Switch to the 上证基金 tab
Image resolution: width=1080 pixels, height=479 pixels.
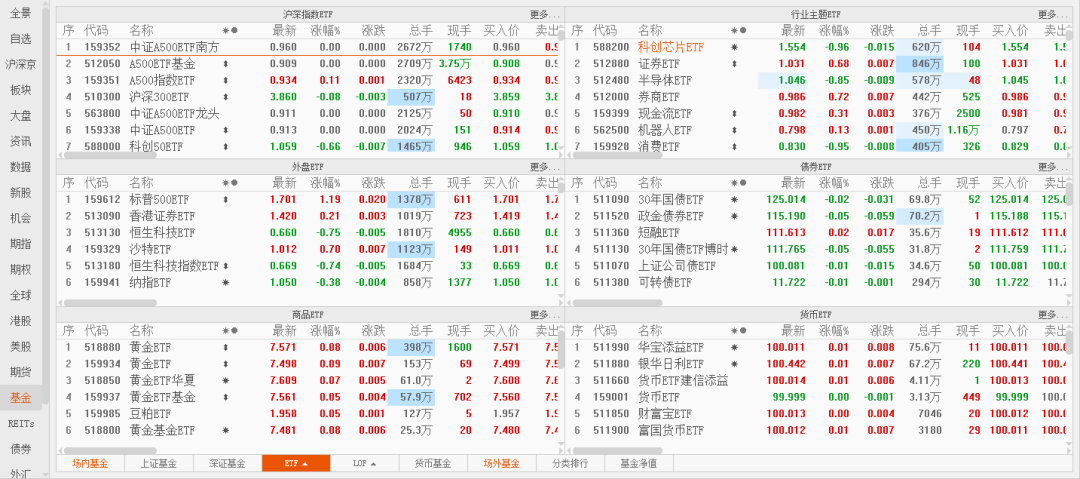[x=158, y=463]
